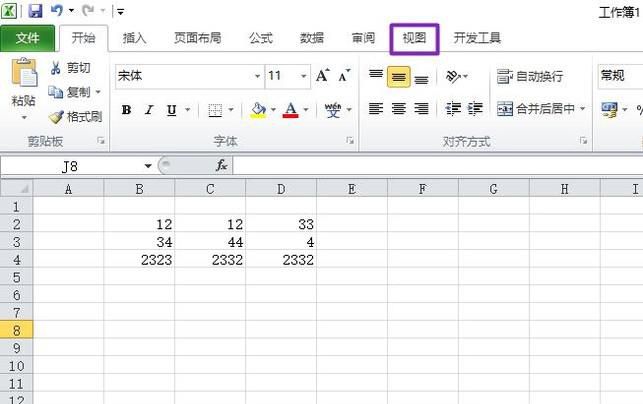
Task: Click the Increase Indent icon
Action: (x=475, y=109)
